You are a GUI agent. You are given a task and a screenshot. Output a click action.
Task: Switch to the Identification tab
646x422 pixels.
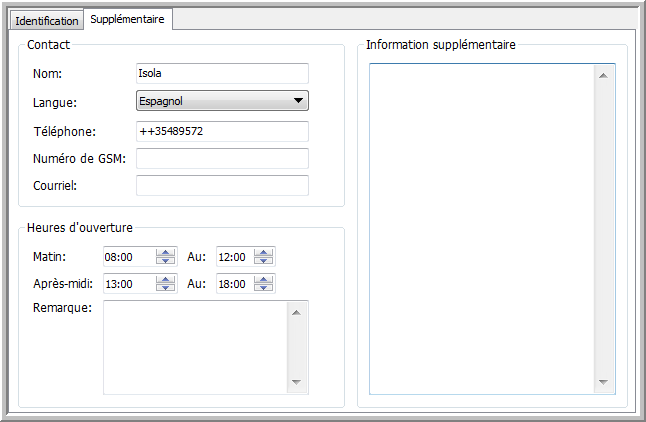coord(46,21)
